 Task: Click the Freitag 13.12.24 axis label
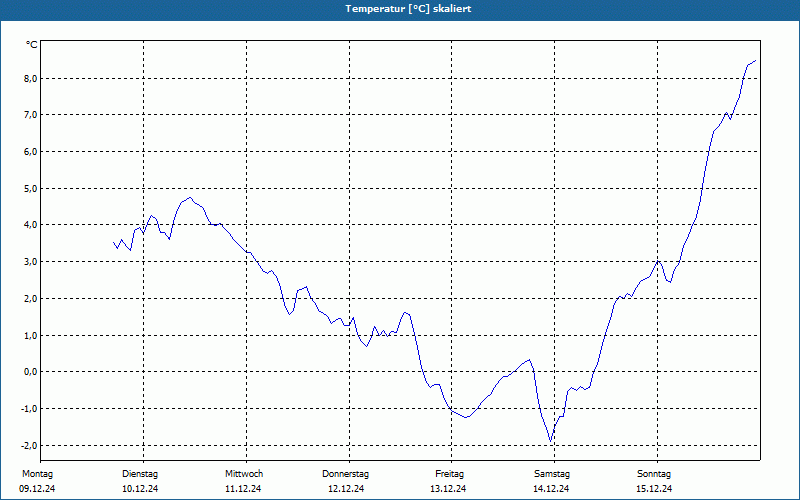tap(448, 481)
